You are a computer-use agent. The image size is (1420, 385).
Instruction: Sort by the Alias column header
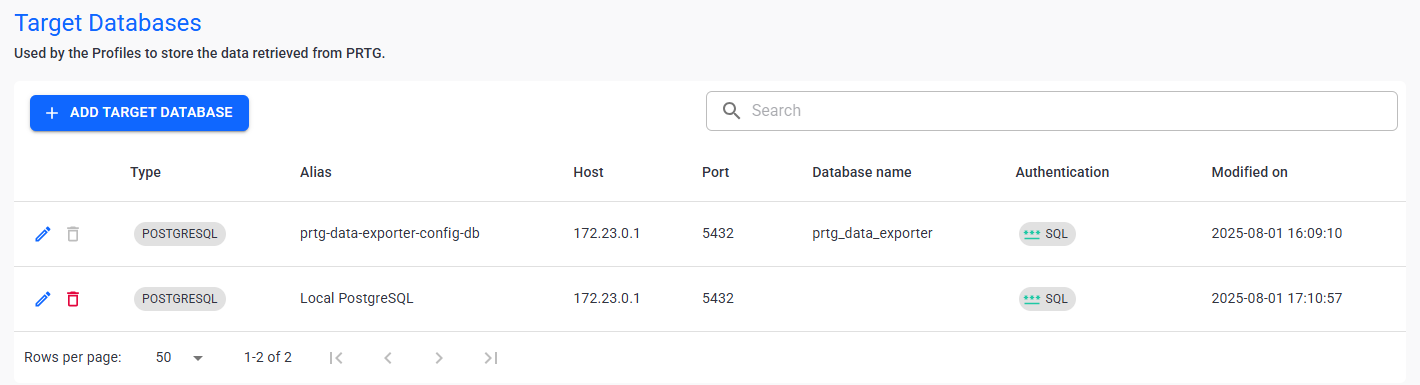(x=315, y=172)
